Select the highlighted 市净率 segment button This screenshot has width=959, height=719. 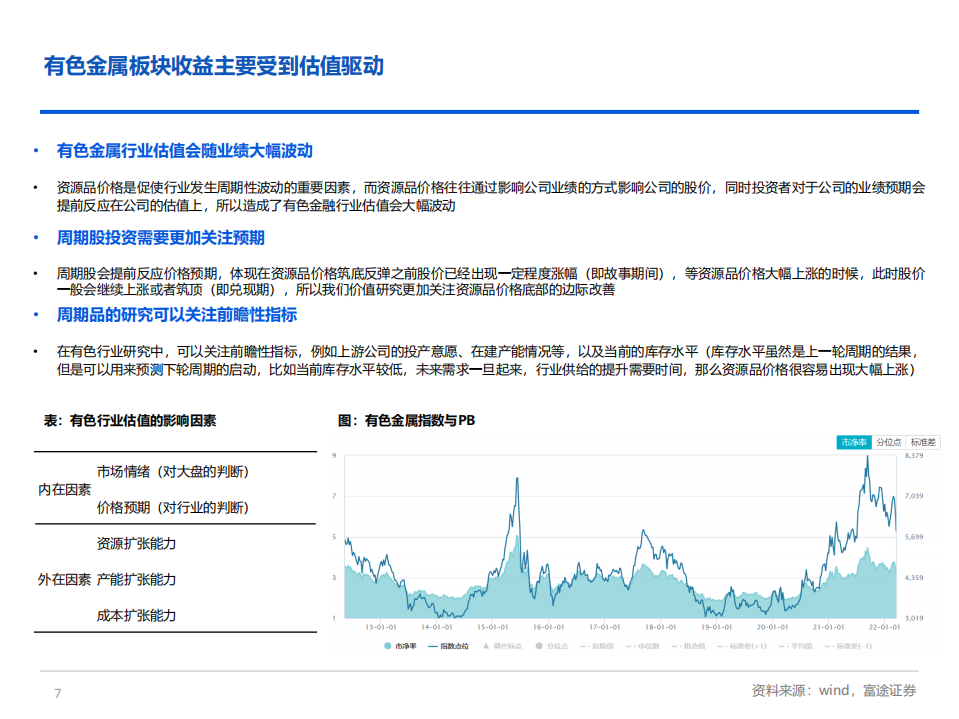point(853,441)
